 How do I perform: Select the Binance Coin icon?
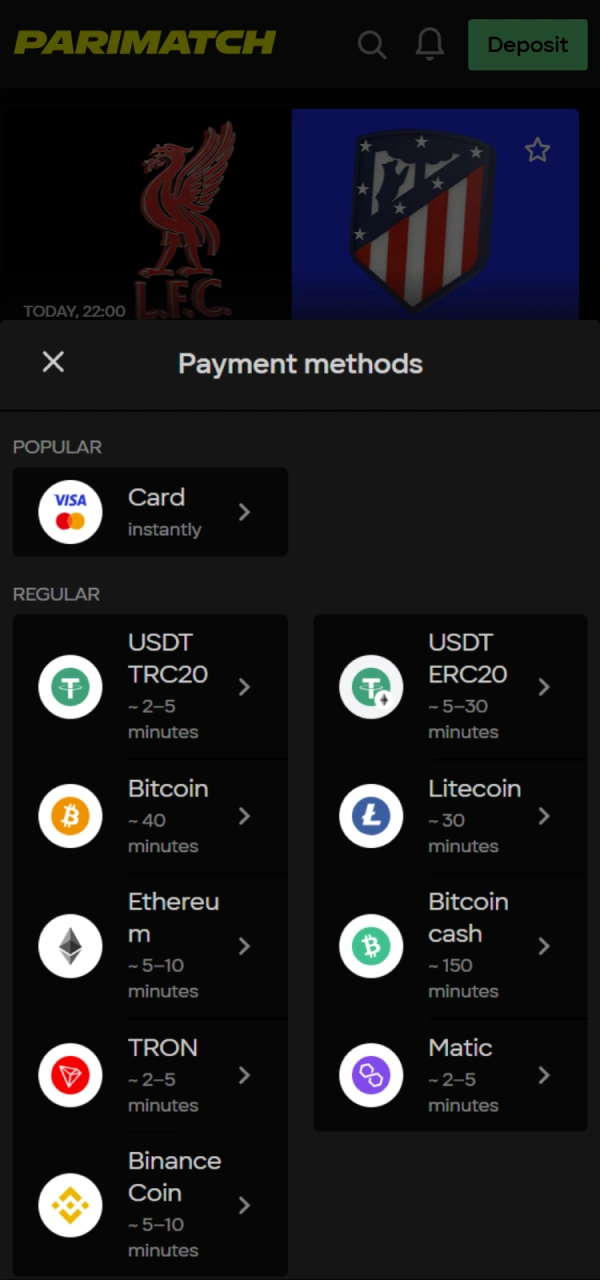(x=70, y=1205)
